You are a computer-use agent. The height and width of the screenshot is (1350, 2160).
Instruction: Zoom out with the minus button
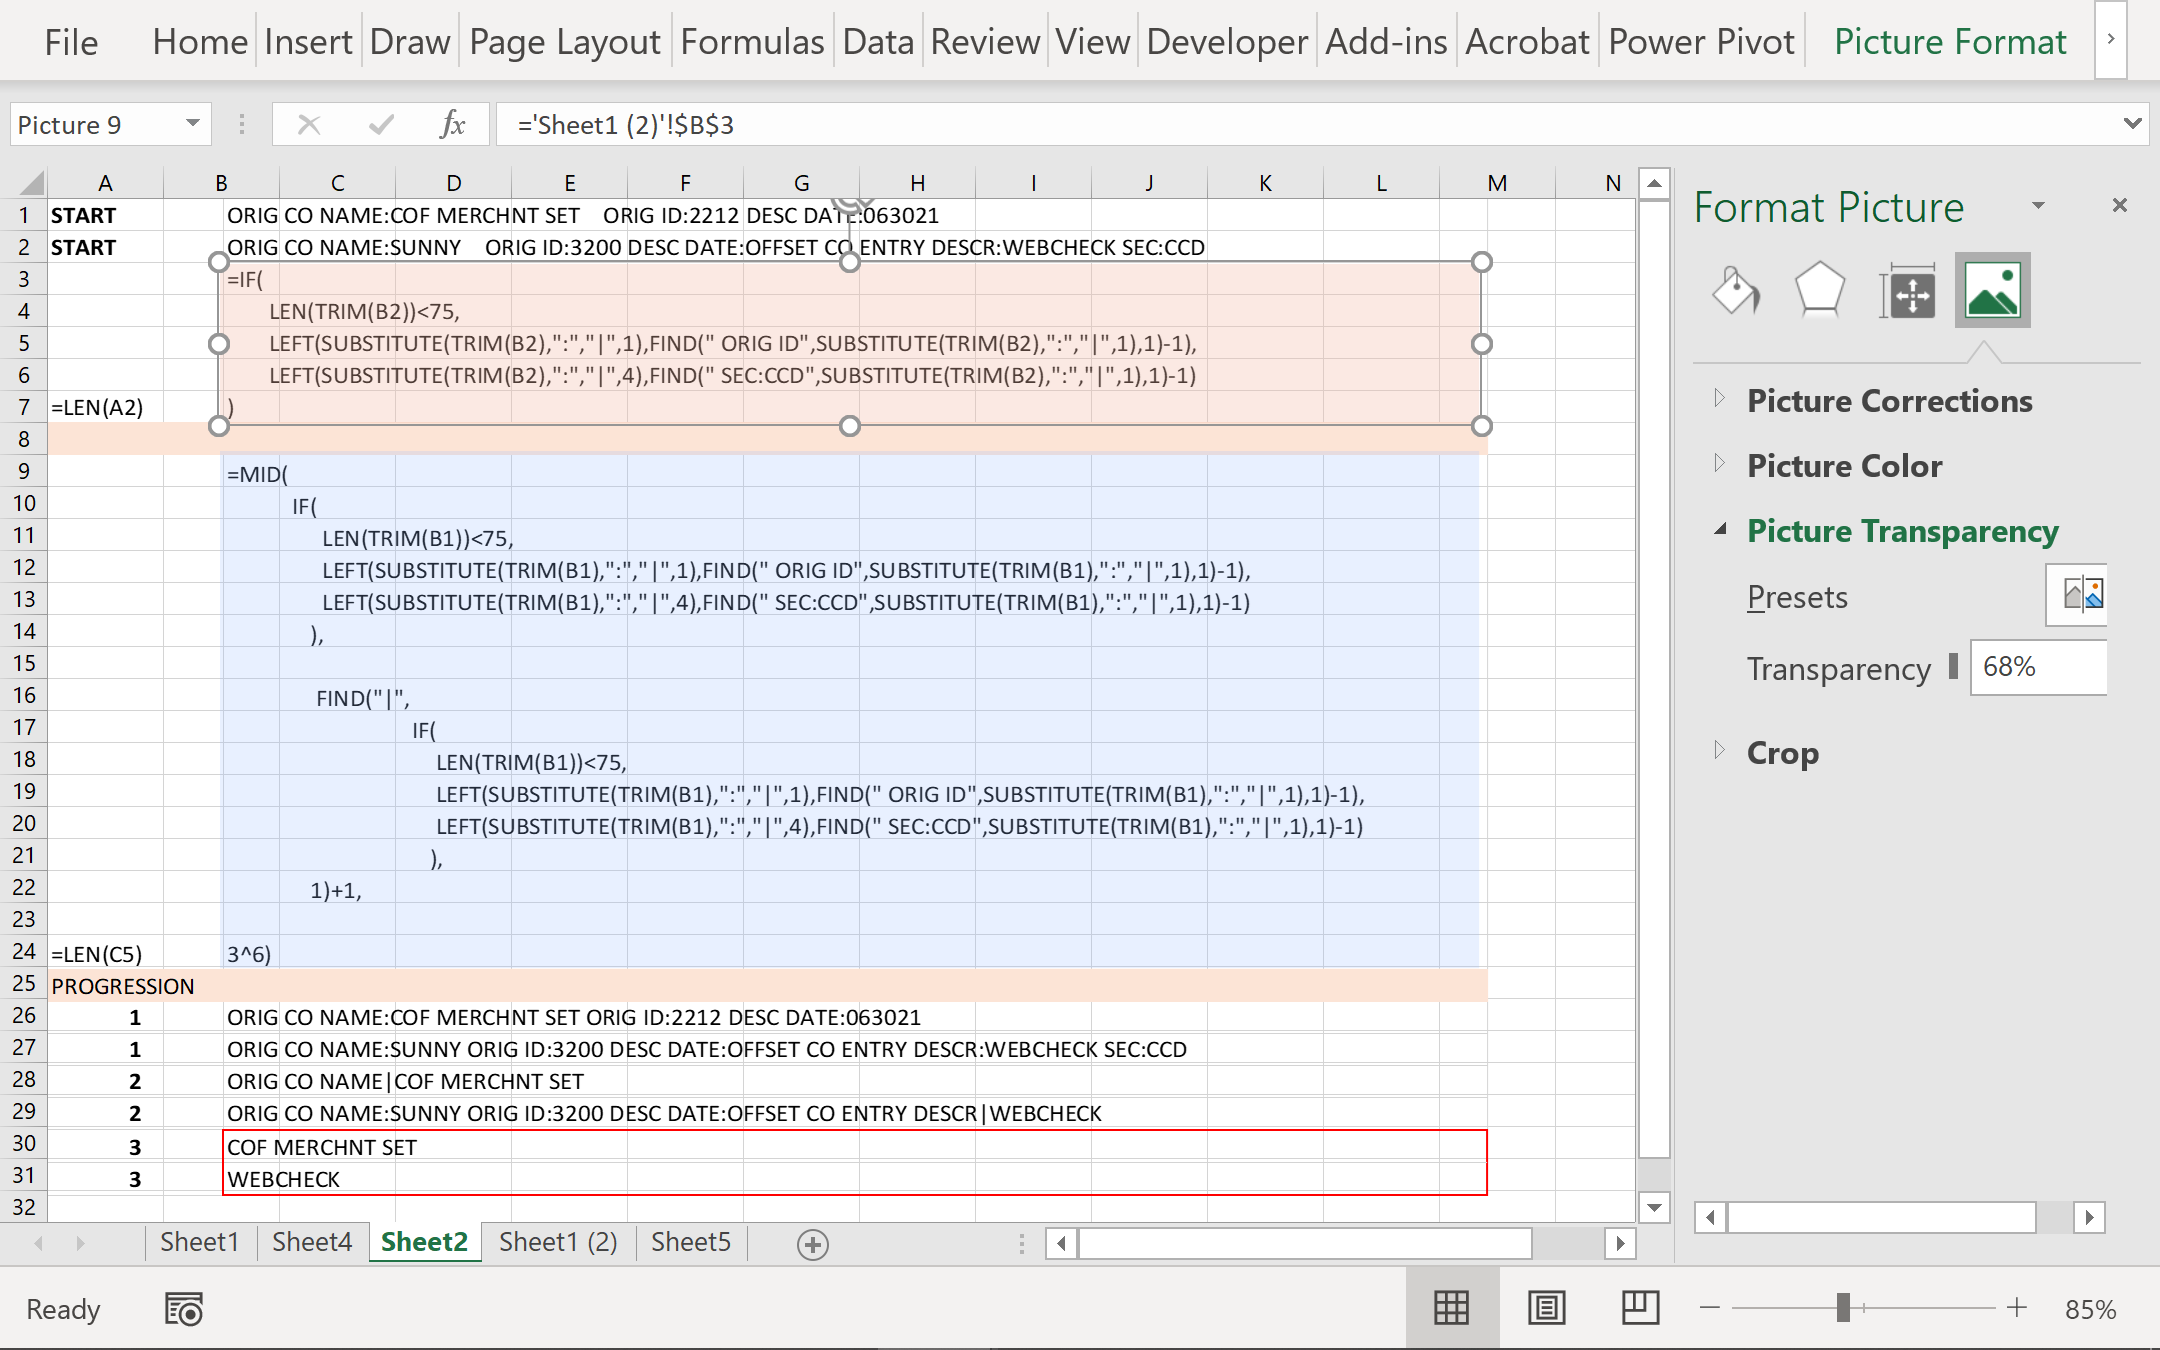[1710, 1308]
